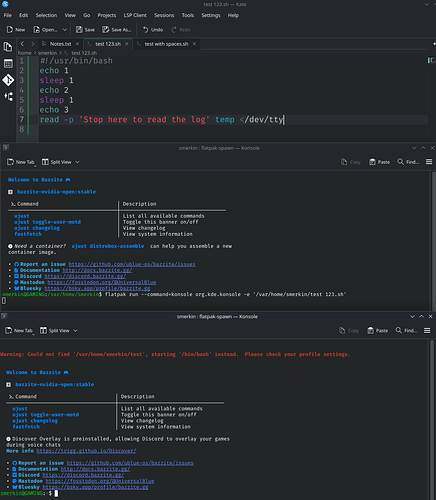Close the test 123.sh tab

127,44
